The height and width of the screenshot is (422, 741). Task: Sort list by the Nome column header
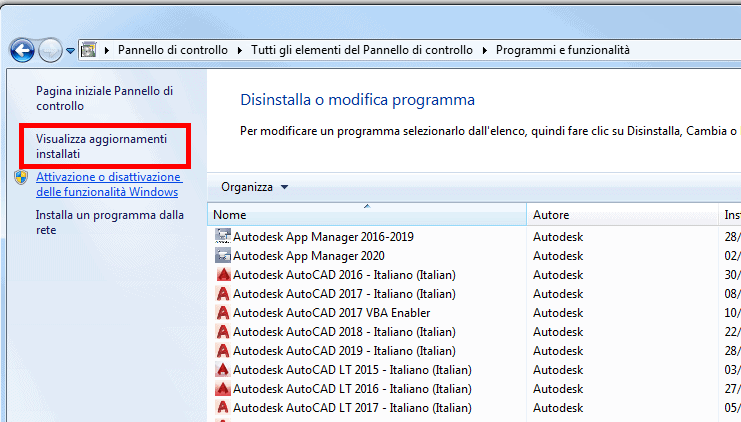tap(366, 215)
